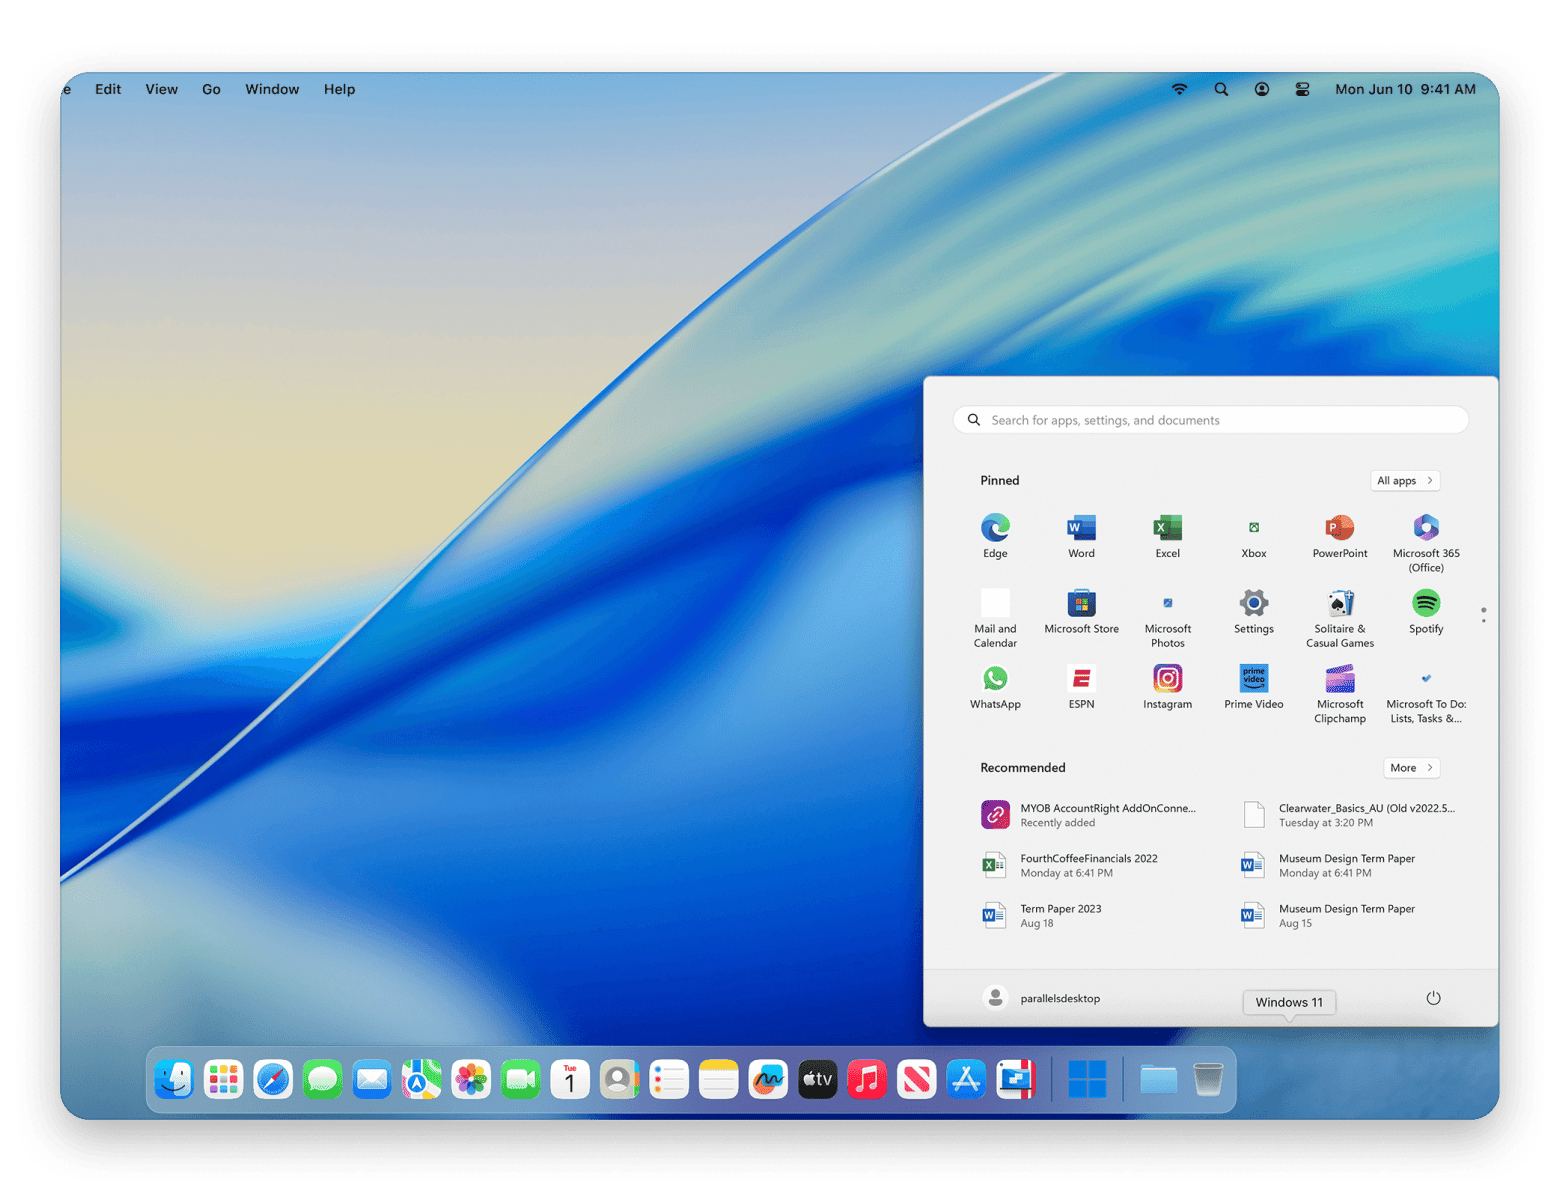Screen dimensions: 1560x1200
Task: Open Calendar in the Dock
Action: [x=570, y=1079]
